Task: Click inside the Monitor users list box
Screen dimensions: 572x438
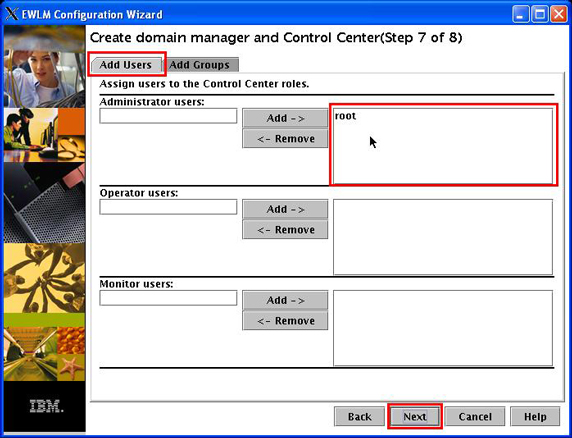Action: [x=443, y=328]
